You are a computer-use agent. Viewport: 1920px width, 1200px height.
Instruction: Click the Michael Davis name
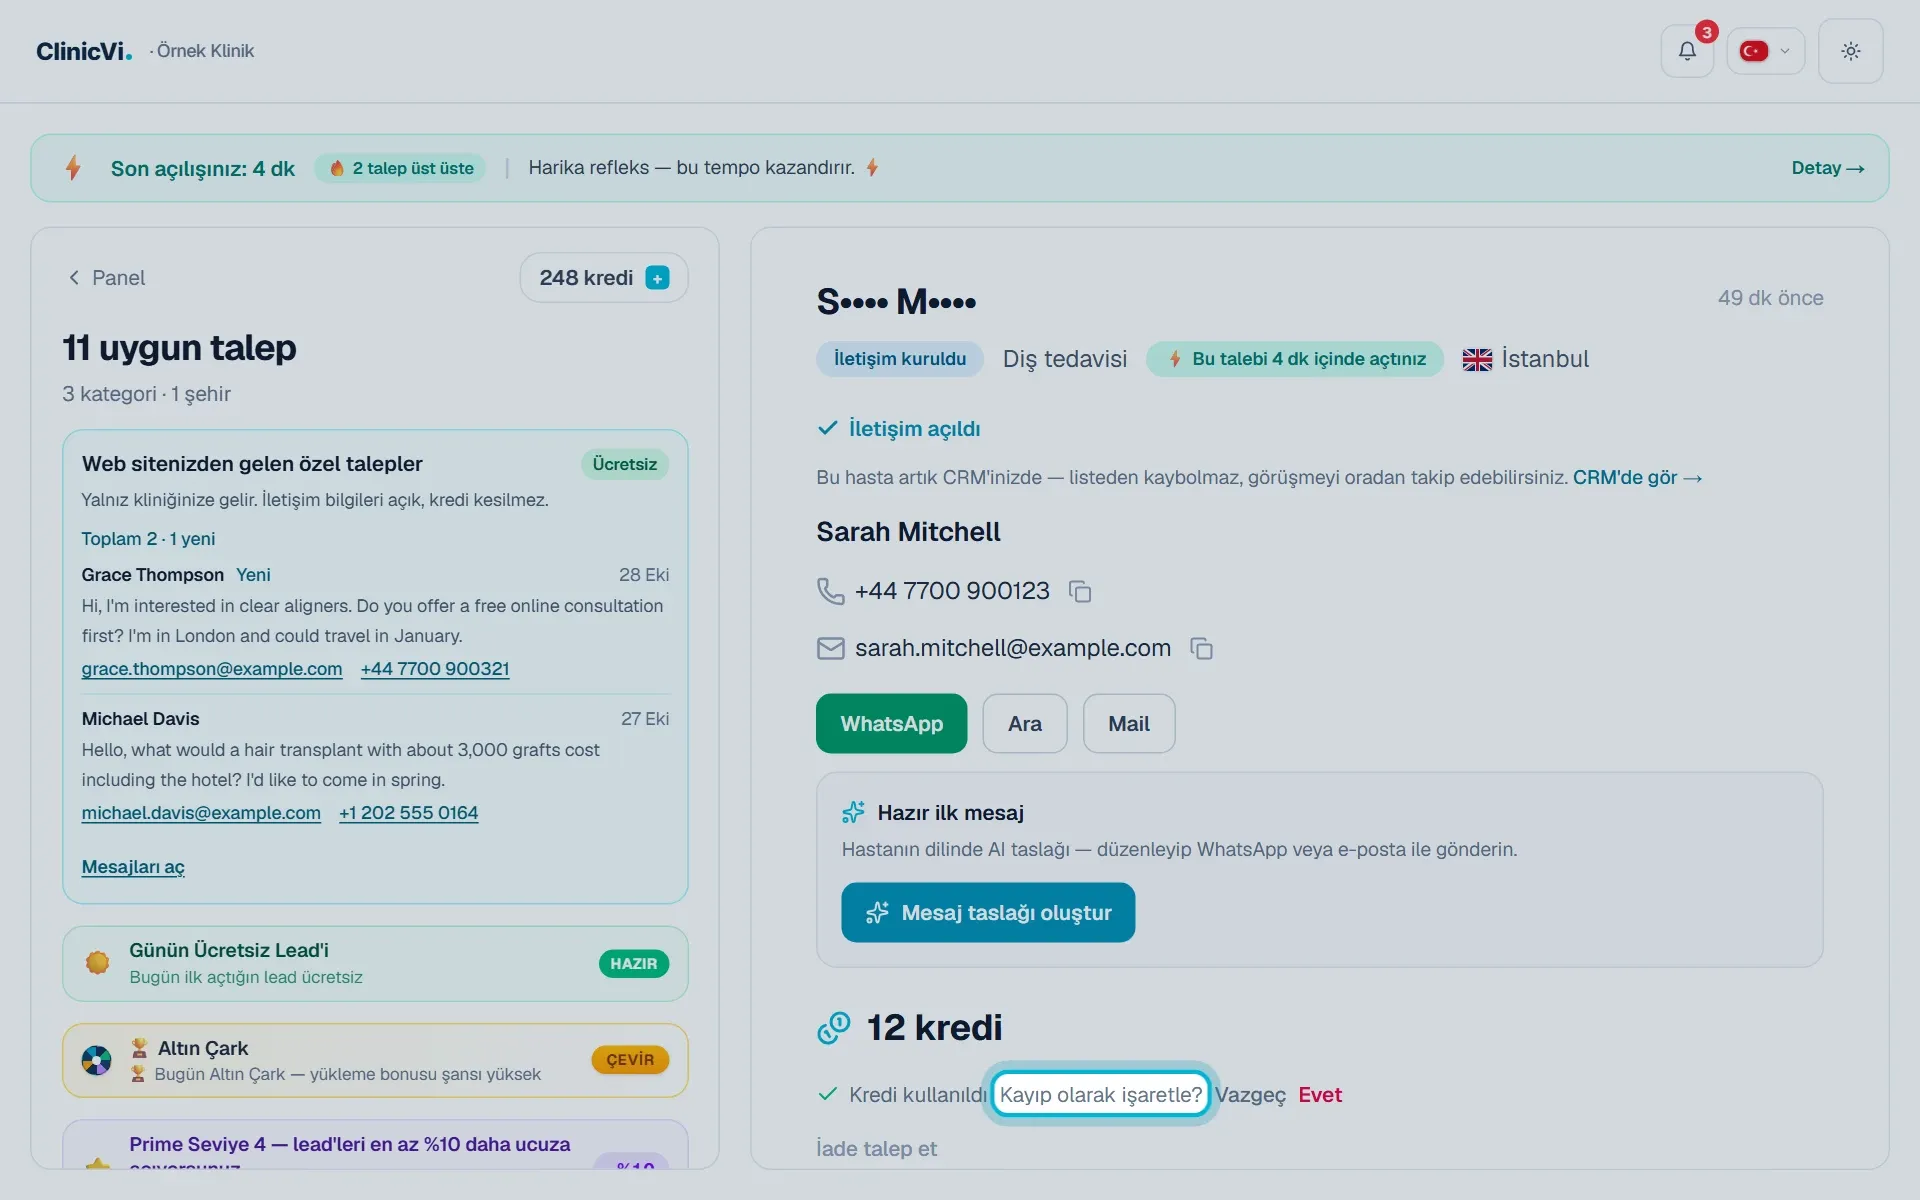[x=140, y=719]
